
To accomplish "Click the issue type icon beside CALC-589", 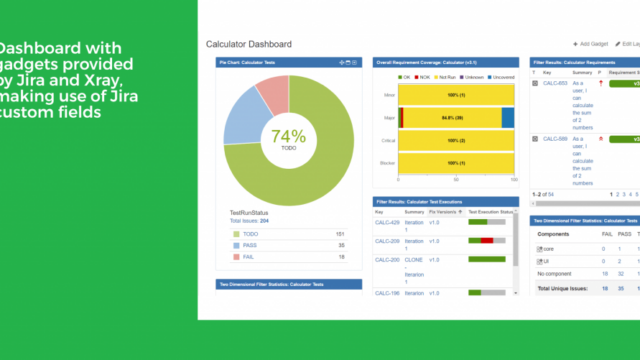I will point(535,139).
